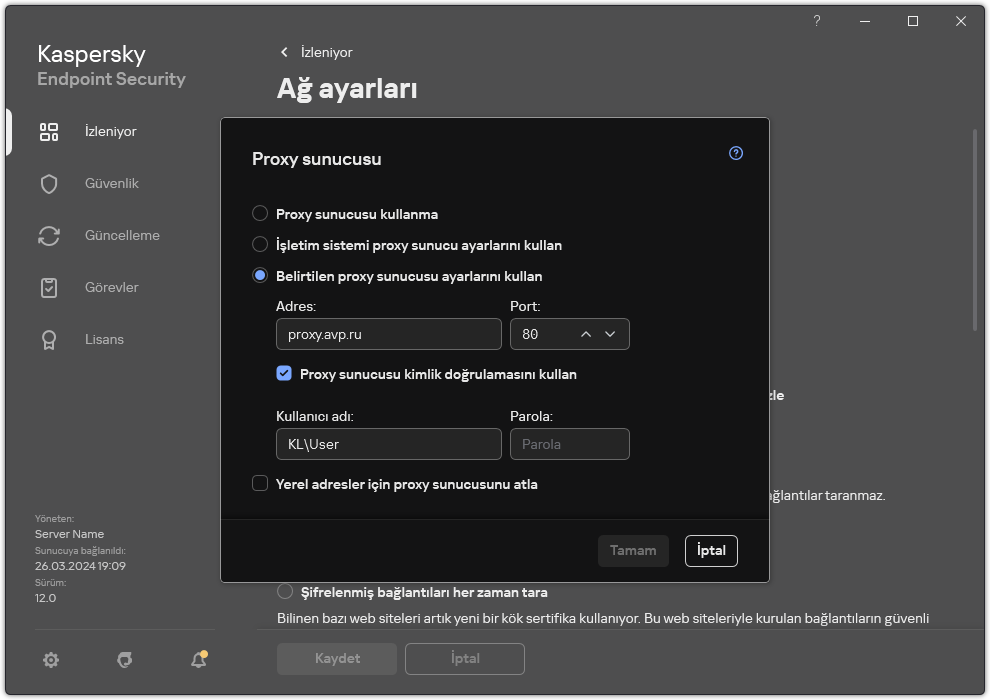
Task: Open help for the Proxy sunucusu dialog
Action: tap(735, 152)
